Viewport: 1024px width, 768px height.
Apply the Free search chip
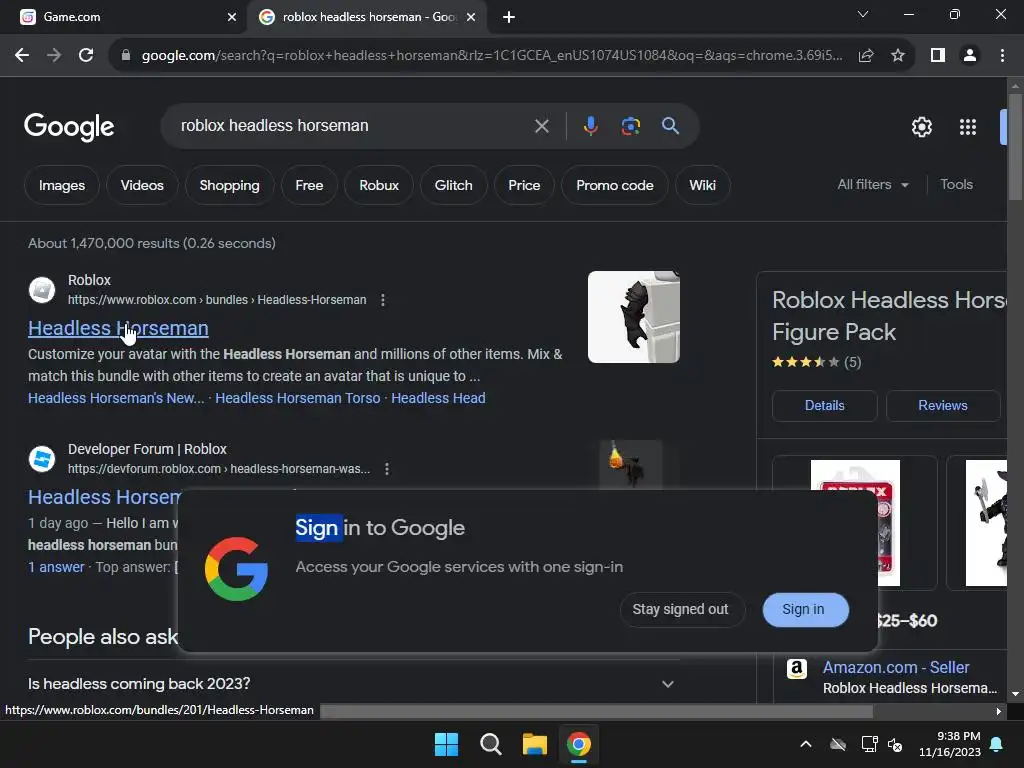click(x=309, y=185)
